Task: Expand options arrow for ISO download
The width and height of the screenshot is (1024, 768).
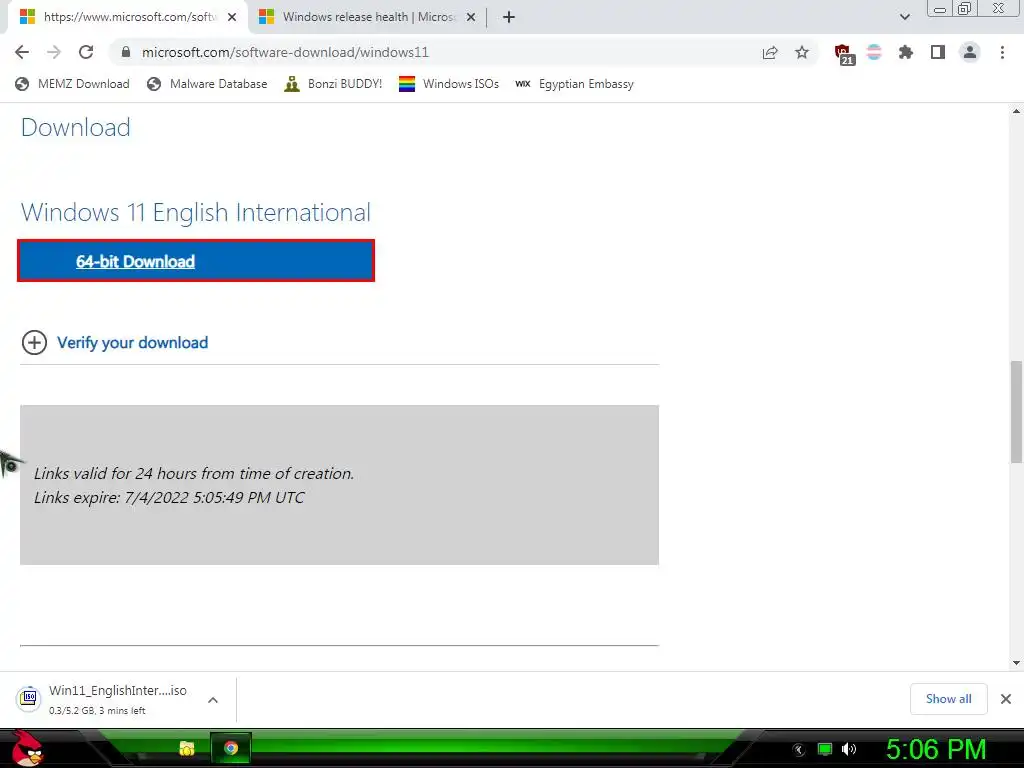Action: pyautogui.click(x=213, y=699)
